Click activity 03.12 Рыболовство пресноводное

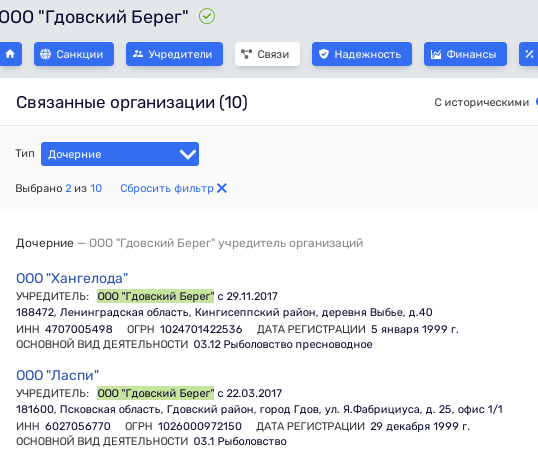coord(283,344)
